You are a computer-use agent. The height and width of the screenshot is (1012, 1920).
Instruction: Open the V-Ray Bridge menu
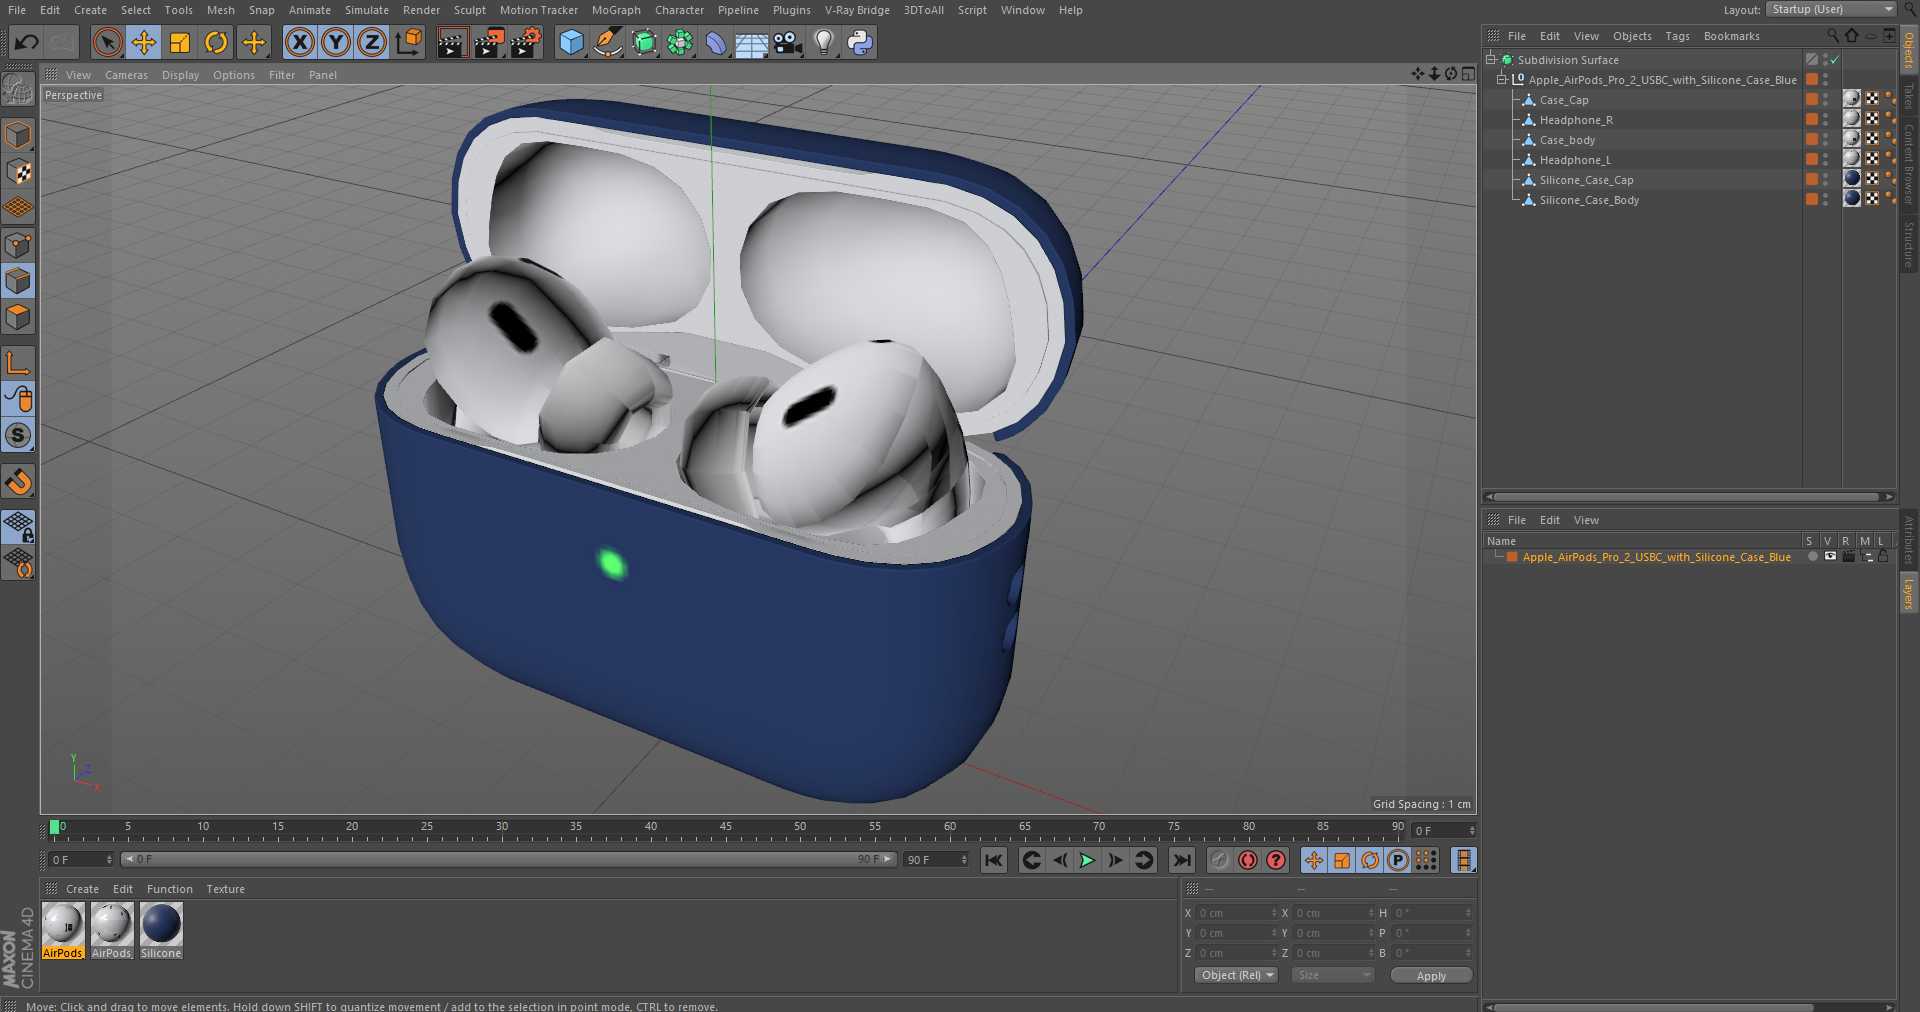pos(857,10)
